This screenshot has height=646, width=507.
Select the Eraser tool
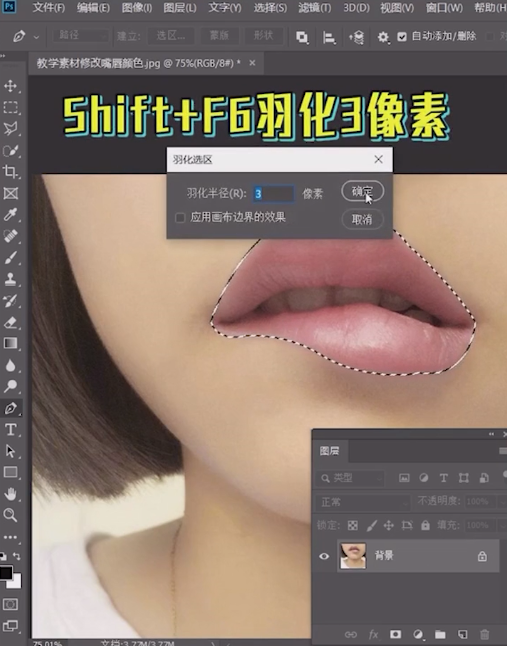coord(11,322)
